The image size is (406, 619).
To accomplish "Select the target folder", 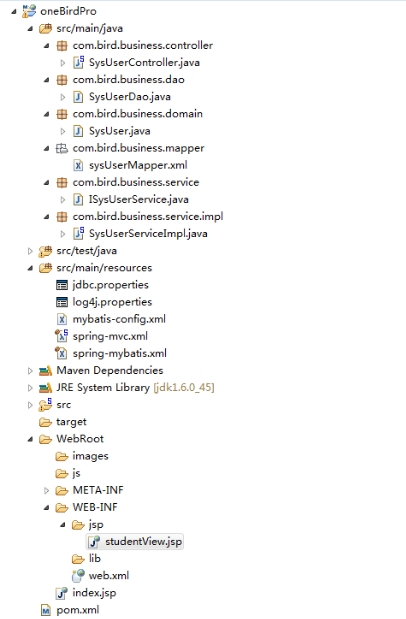I will pos(71,422).
